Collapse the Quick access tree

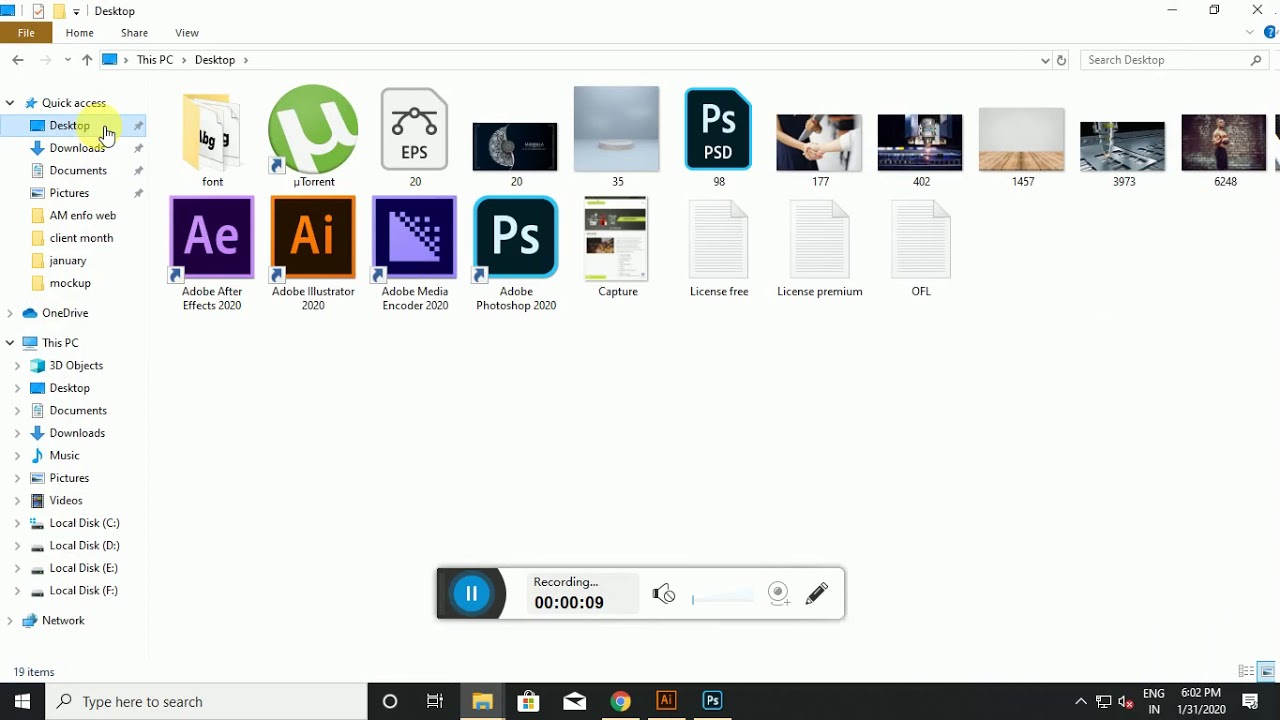pyautogui.click(x=10, y=103)
